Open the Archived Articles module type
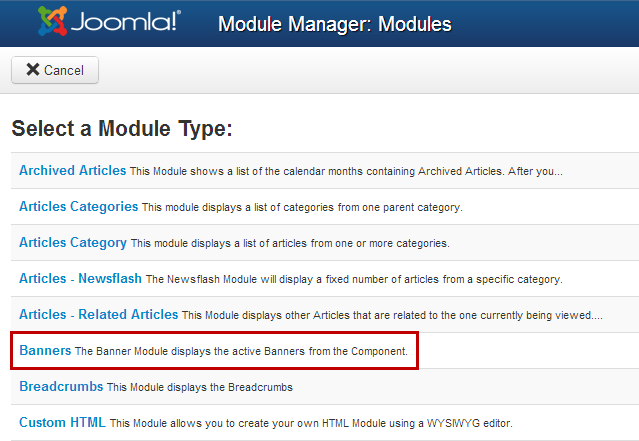Screen dimensions: 639x441 73,170
